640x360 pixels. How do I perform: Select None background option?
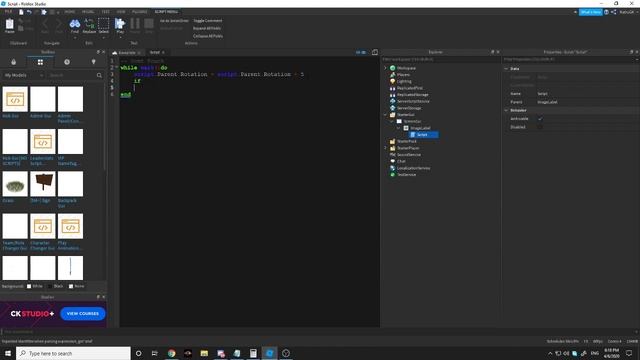71,287
